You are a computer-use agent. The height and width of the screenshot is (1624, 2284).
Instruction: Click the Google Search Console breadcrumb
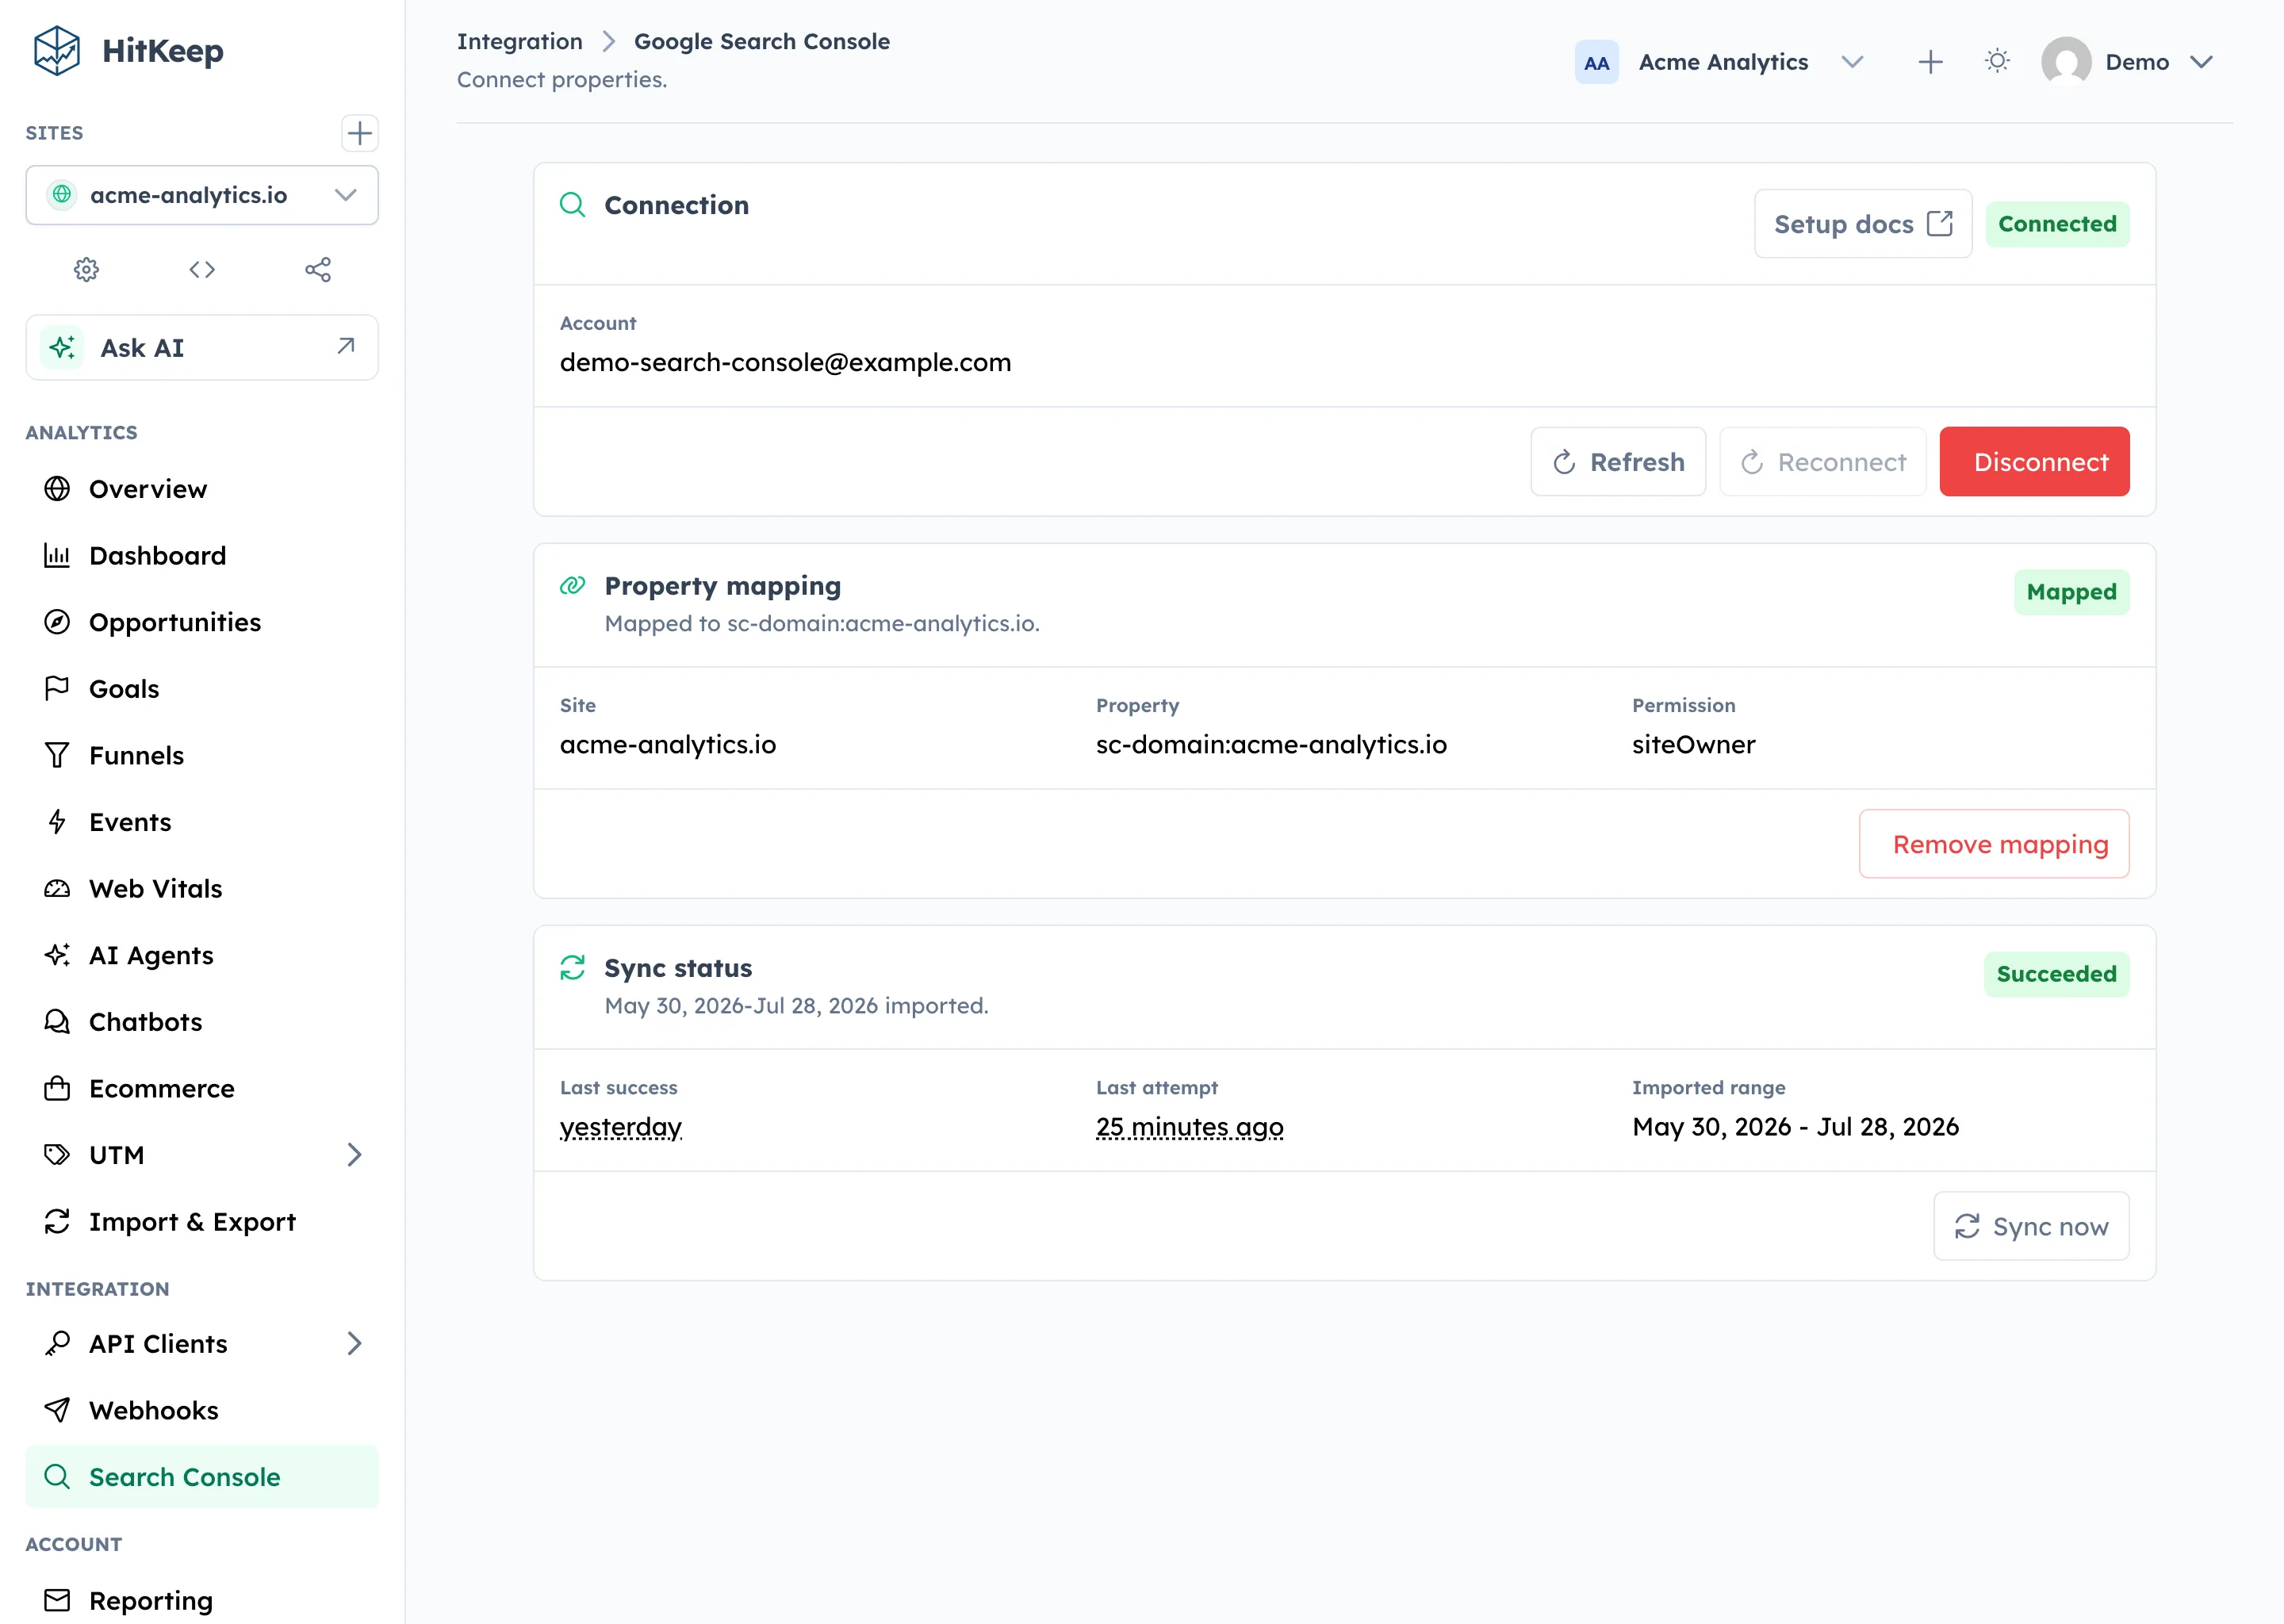tap(761, 41)
